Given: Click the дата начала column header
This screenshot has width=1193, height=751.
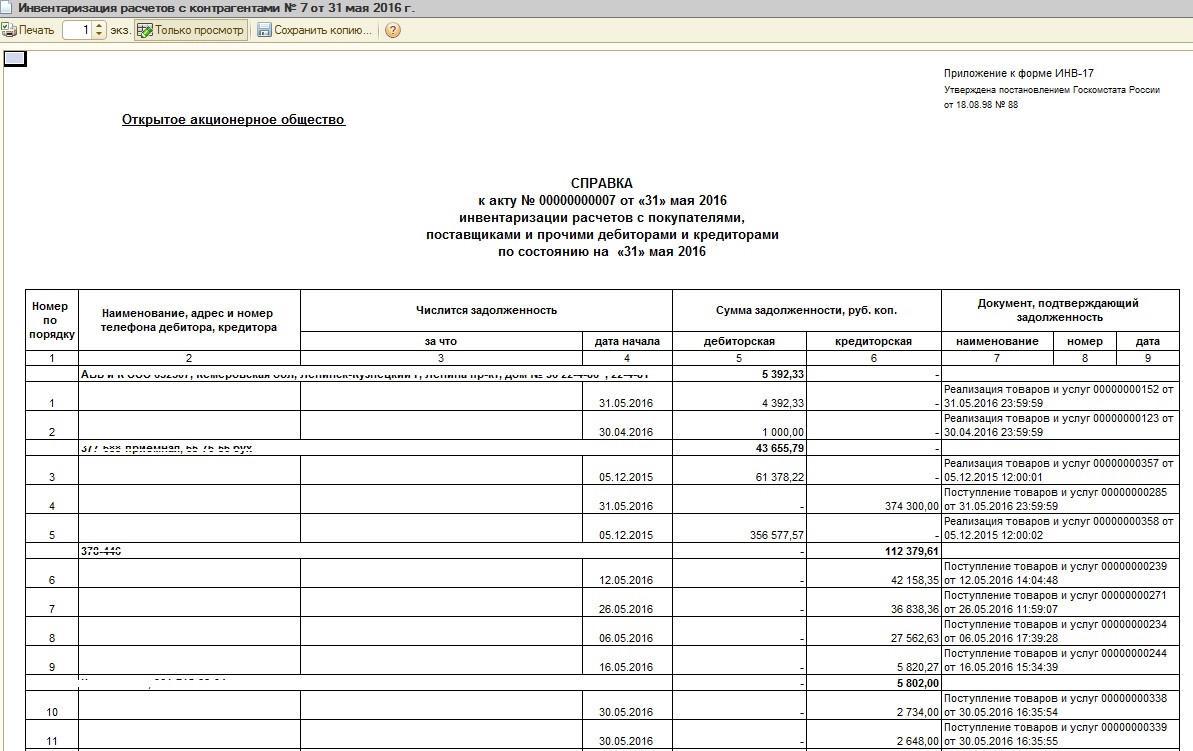Looking at the screenshot, I should point(628,341).
